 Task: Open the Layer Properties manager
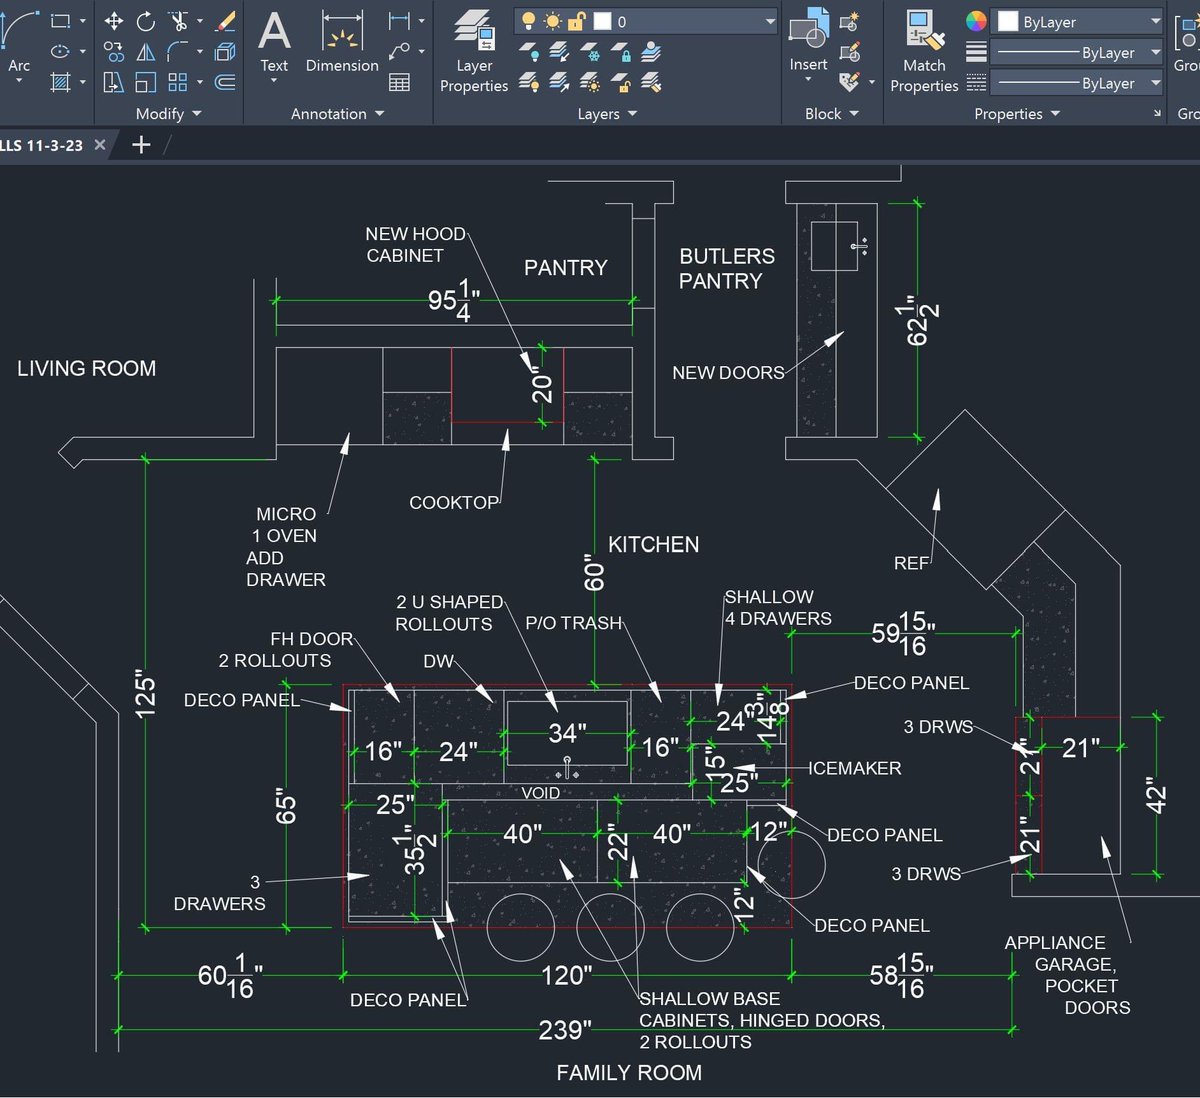(473, 45)
